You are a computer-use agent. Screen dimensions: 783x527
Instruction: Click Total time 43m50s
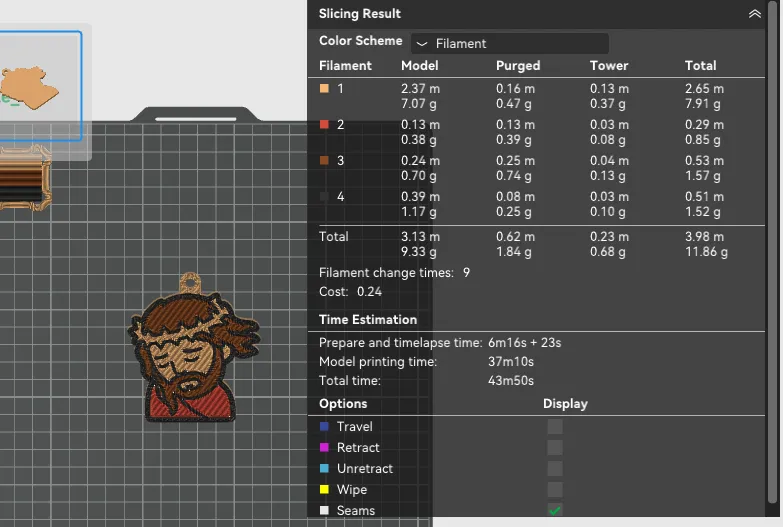(x=511, y=380)
